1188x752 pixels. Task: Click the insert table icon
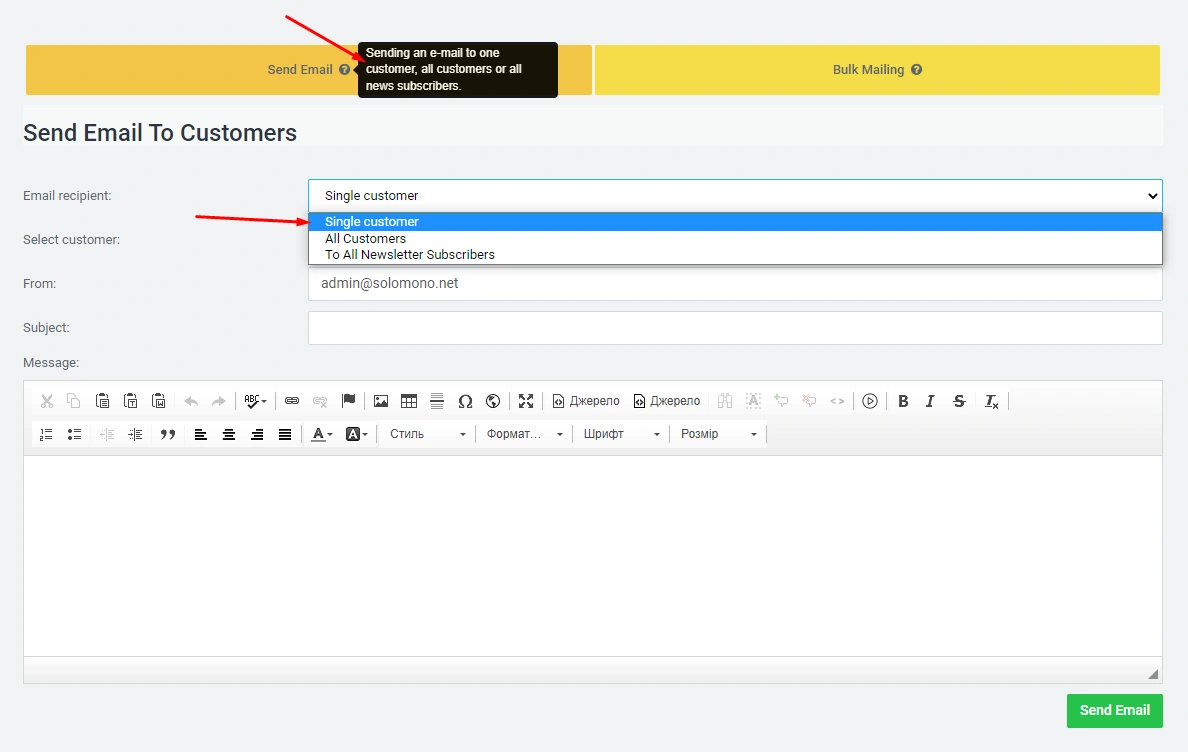click(x=409, y=401)
